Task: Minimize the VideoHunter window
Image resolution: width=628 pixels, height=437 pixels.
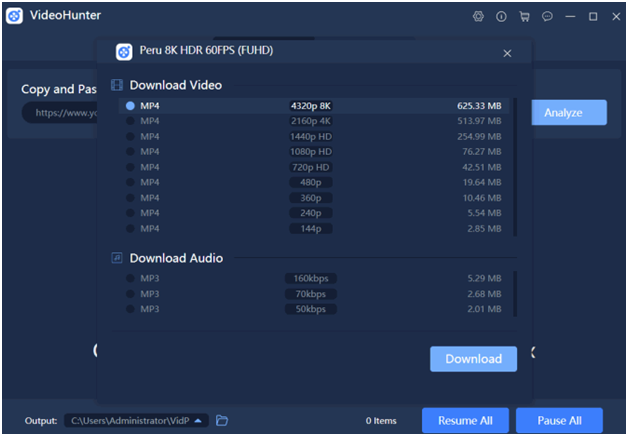Action: pos(570,16)
